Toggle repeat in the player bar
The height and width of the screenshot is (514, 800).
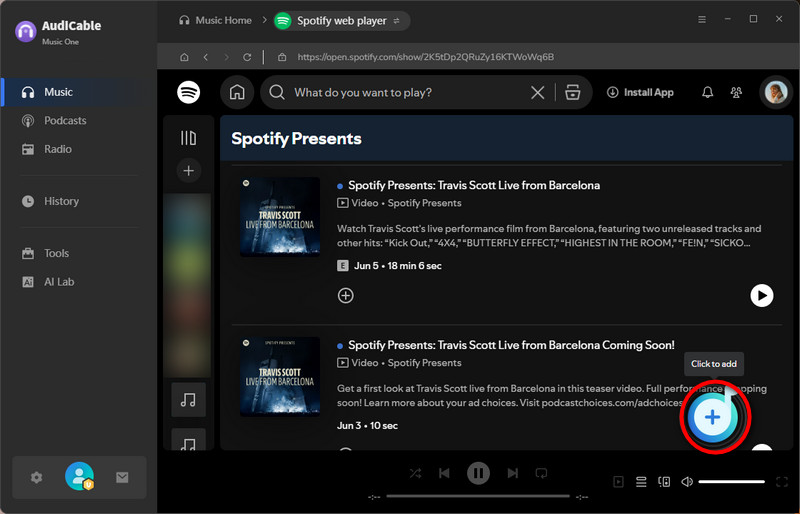(541, 474)
